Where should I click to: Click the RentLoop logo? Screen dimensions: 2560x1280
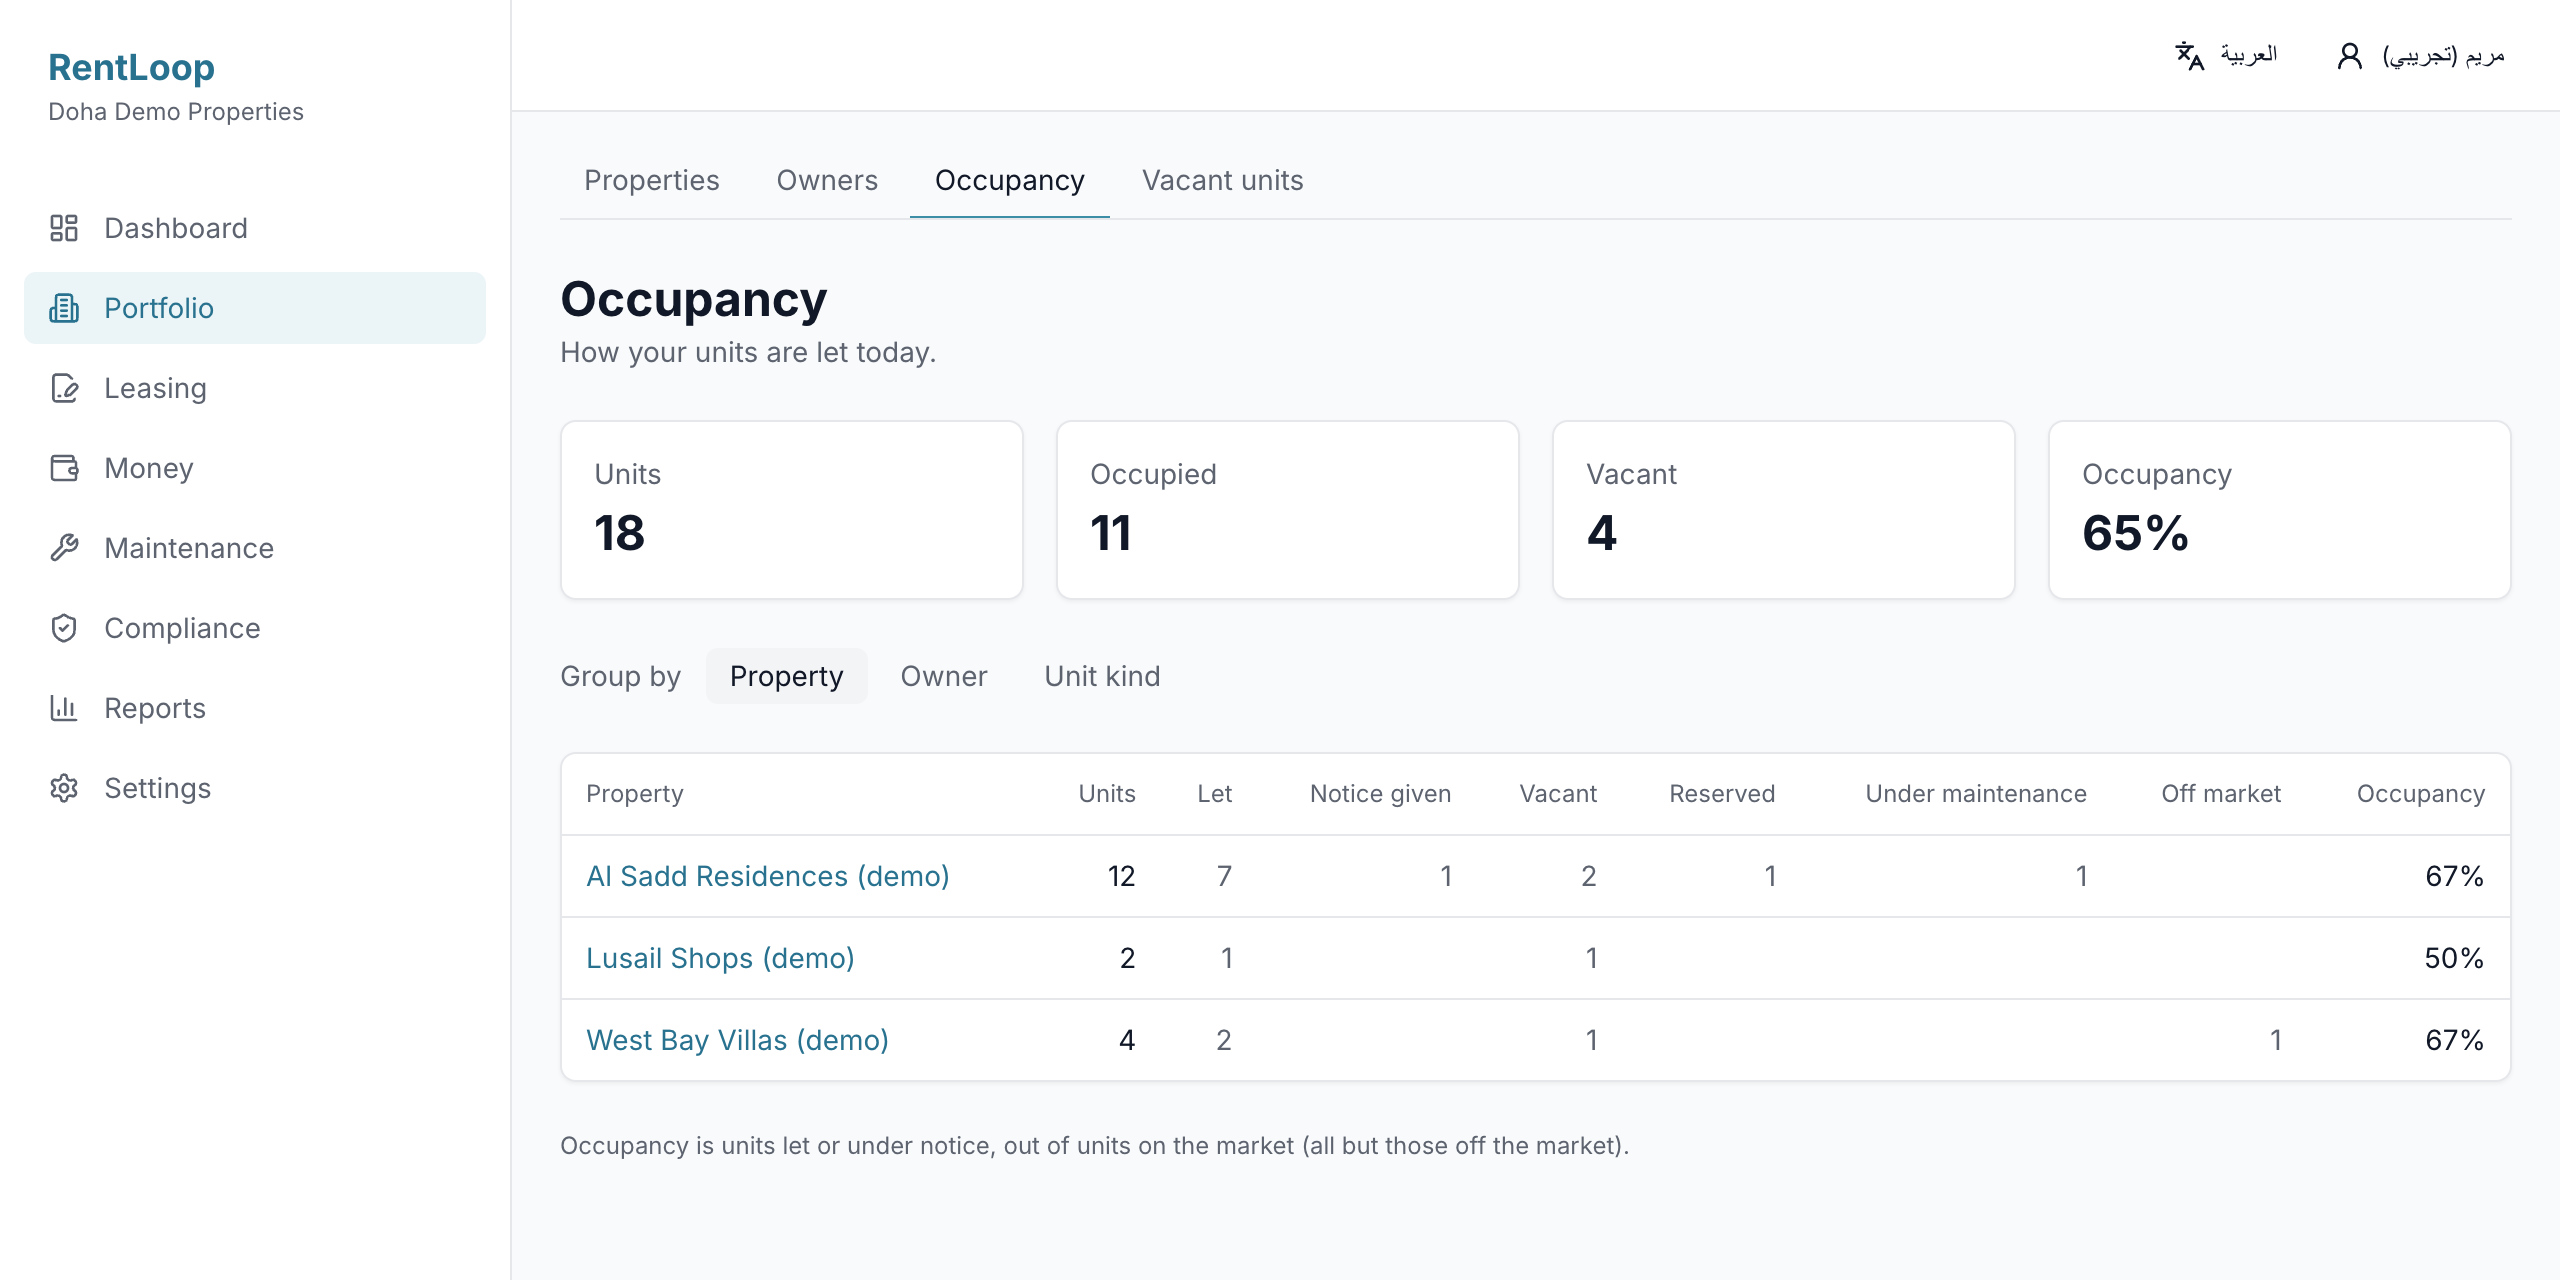131,67
